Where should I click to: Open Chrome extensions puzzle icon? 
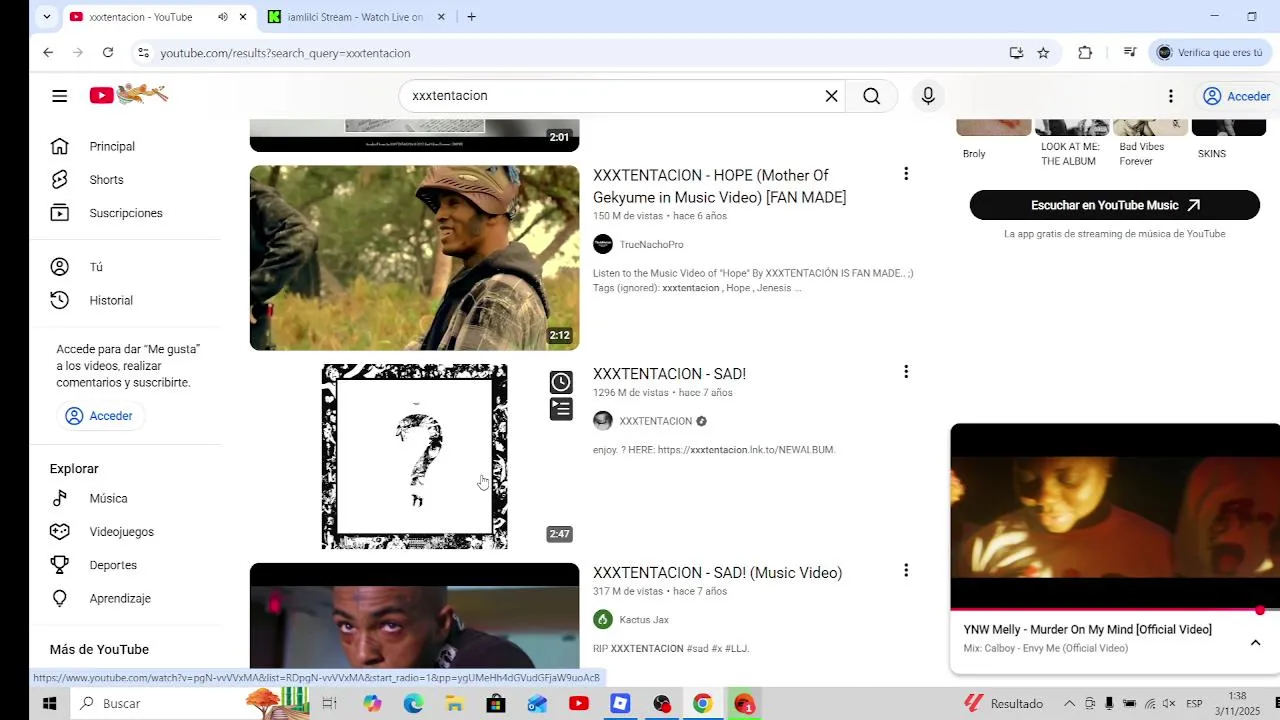pyautogui.click(x=1085, y=53)
